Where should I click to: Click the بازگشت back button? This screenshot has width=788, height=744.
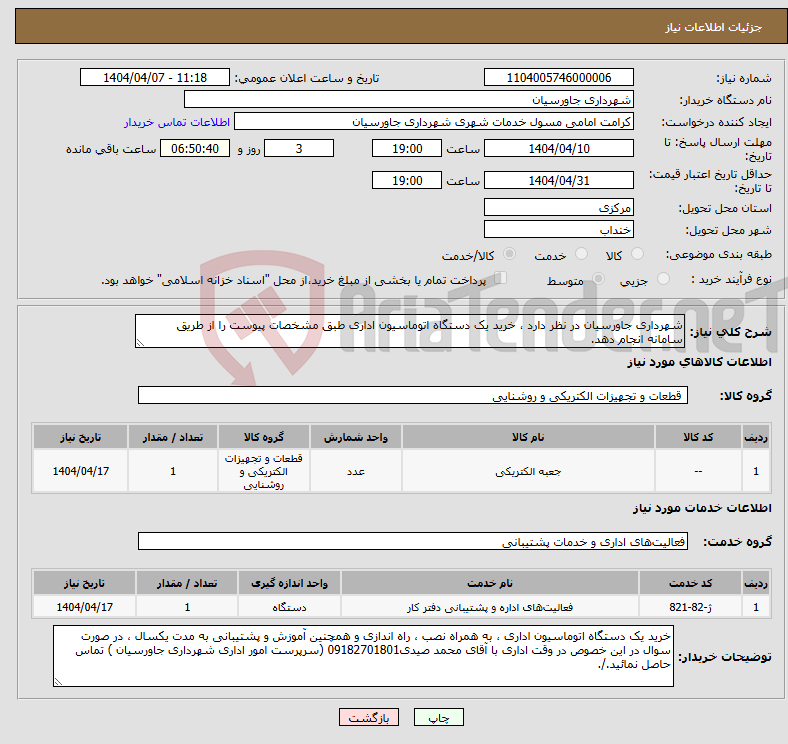point(369,717)
